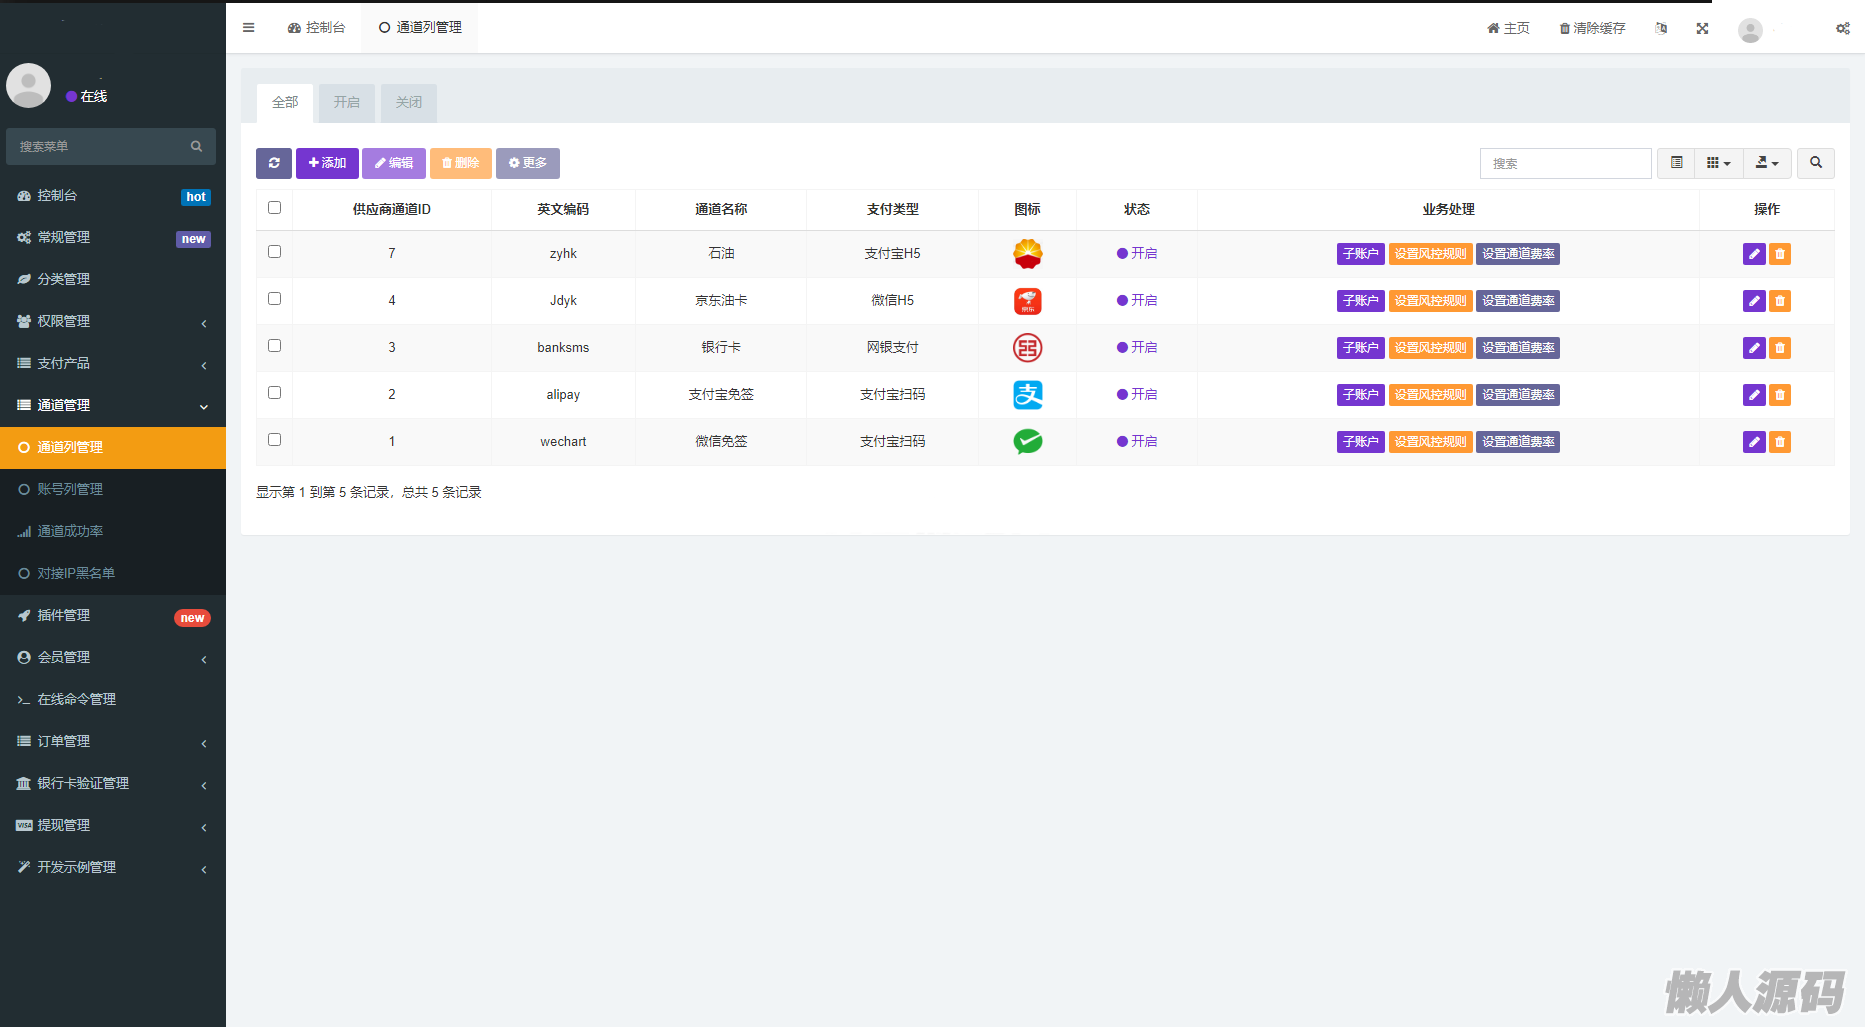
Task: Toggle the table card view icon
Action: (x=1676, y=163)
